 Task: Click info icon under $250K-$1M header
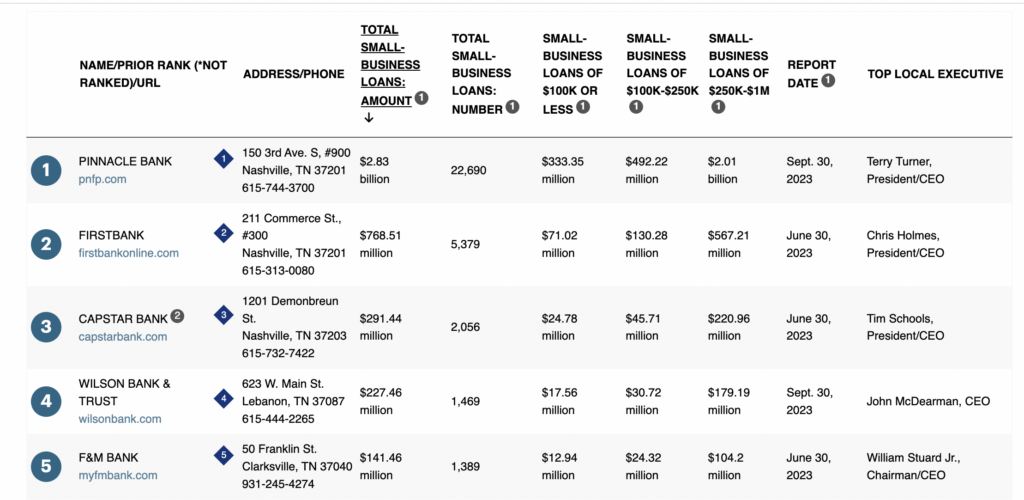[718, 107]
